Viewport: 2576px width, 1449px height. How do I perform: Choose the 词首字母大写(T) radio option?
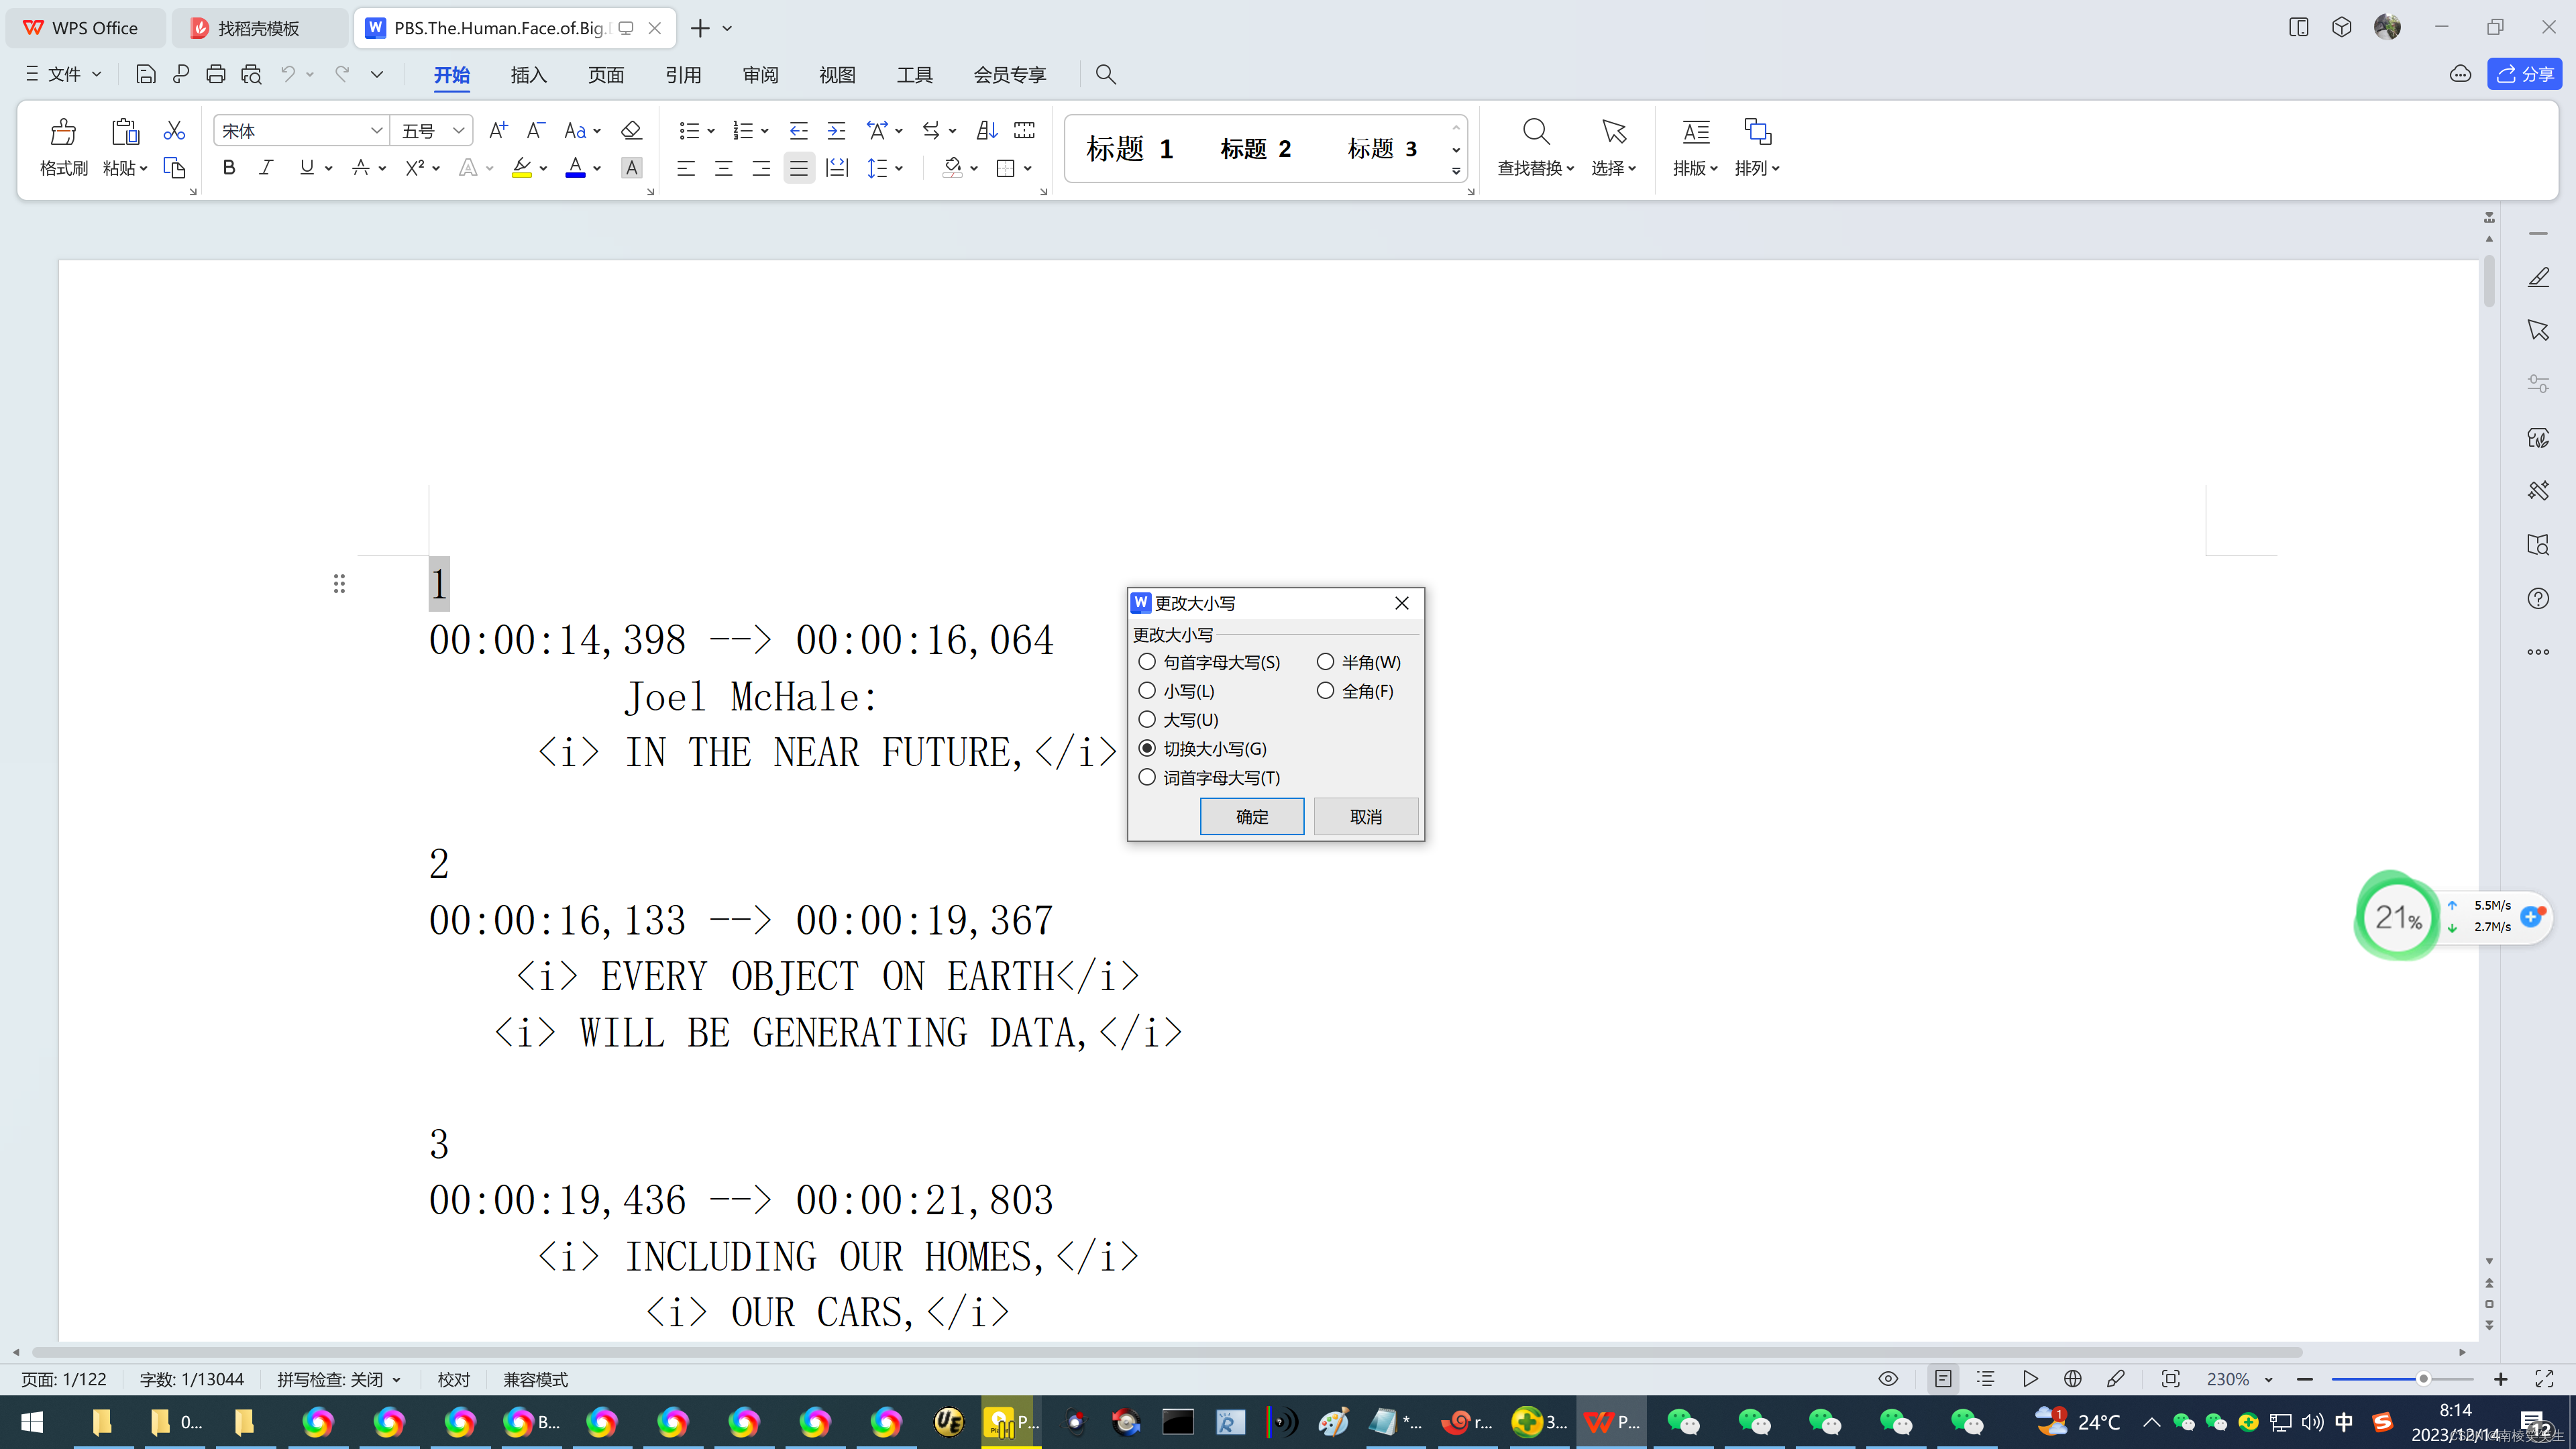click(1147, 777)
